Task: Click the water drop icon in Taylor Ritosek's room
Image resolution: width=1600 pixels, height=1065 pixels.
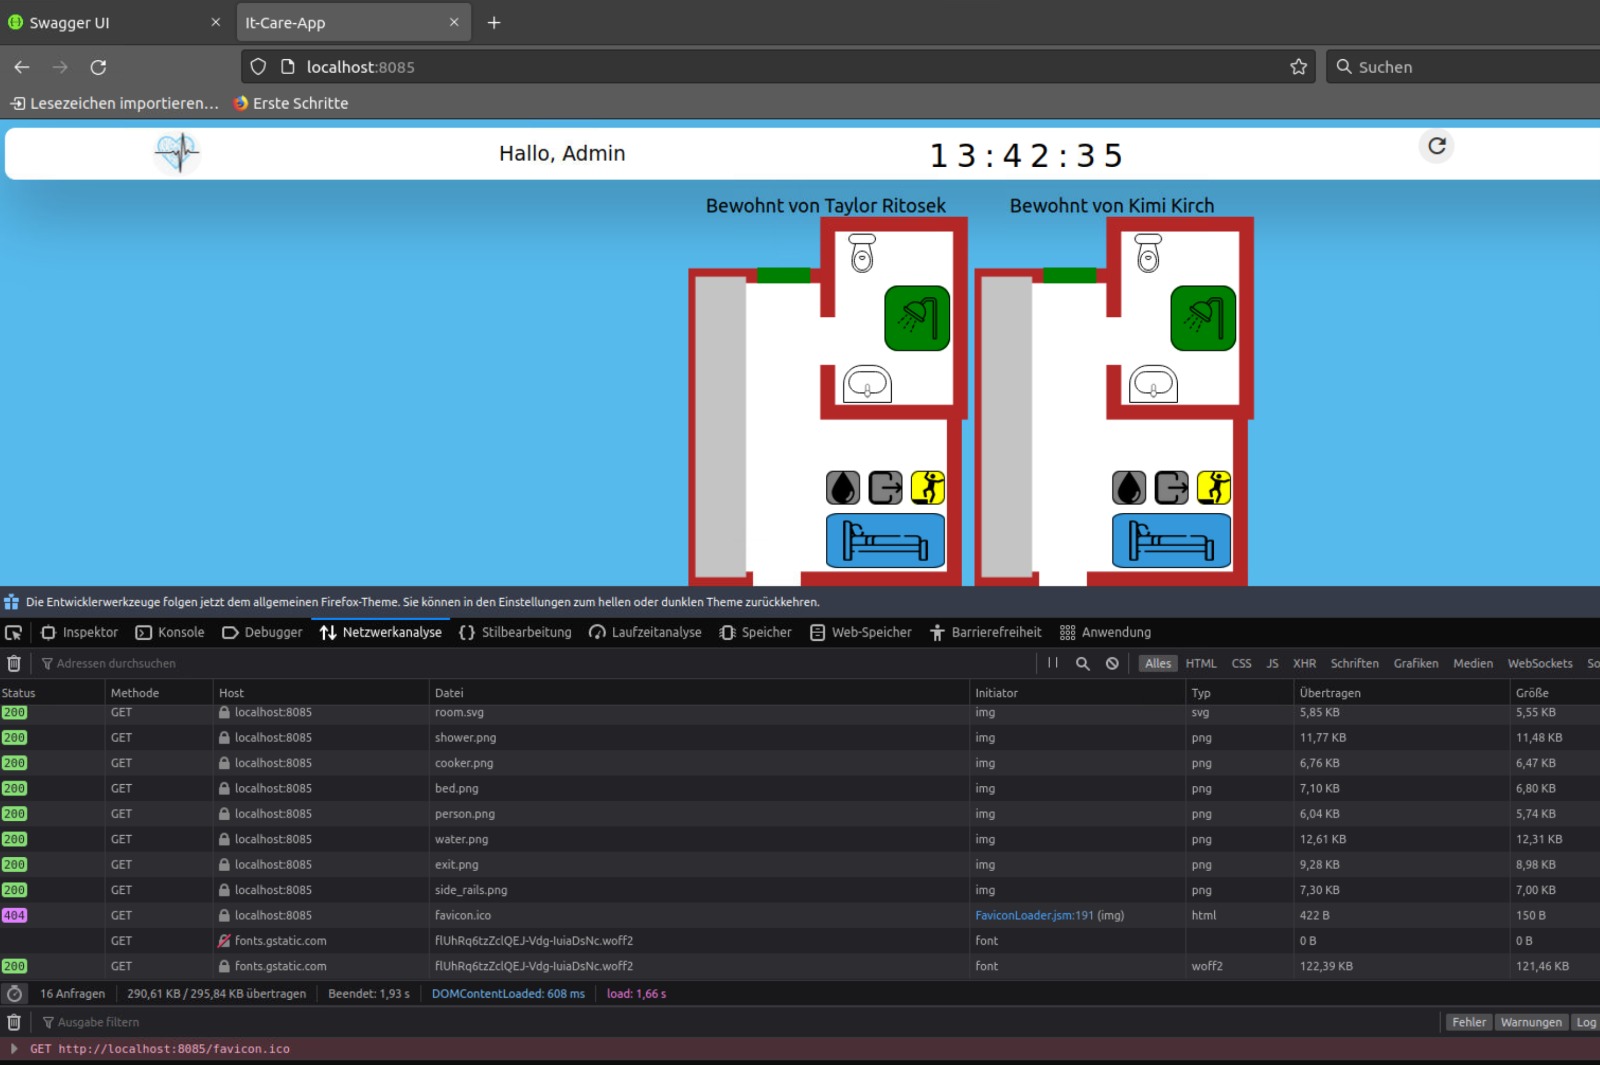Action: coord(843,488)
